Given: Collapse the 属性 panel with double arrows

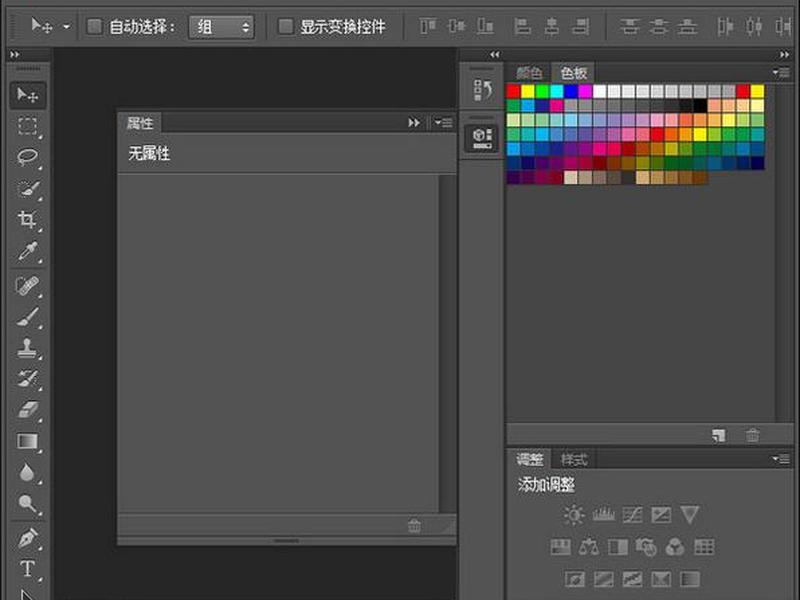Looking at the screenshot, I should pos(414,123).
